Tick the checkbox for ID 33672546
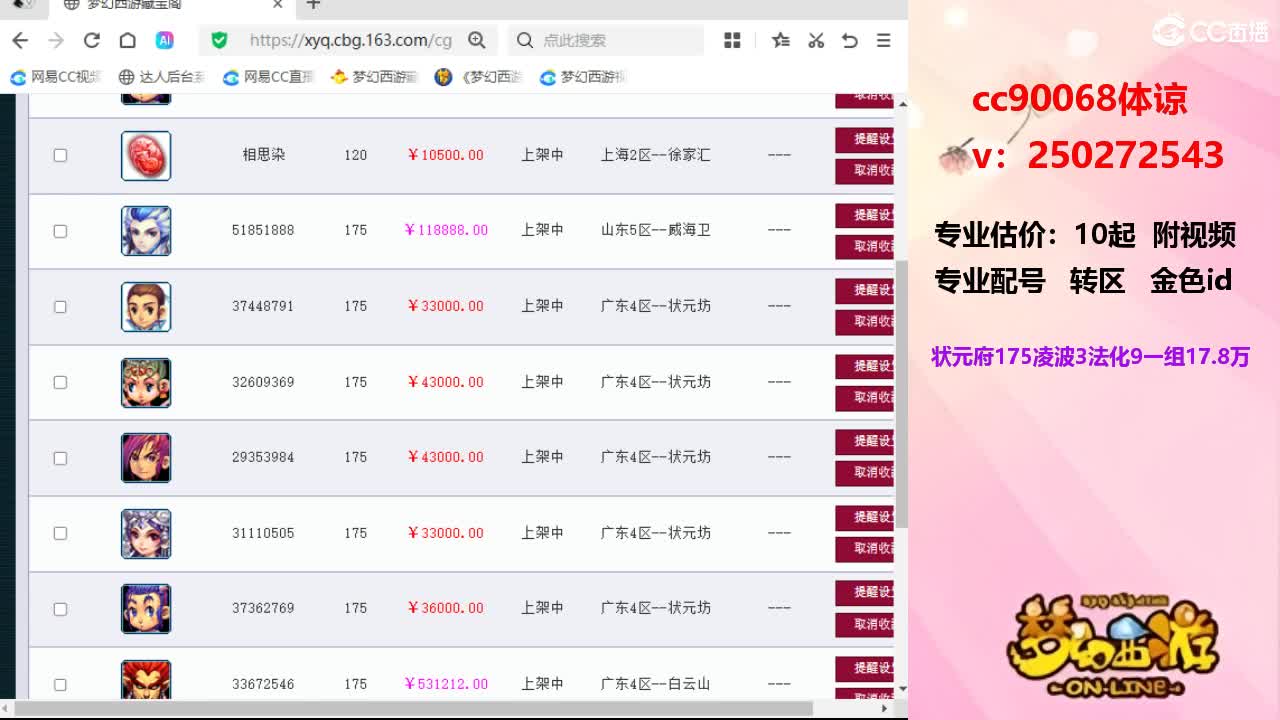 [60, 684]
